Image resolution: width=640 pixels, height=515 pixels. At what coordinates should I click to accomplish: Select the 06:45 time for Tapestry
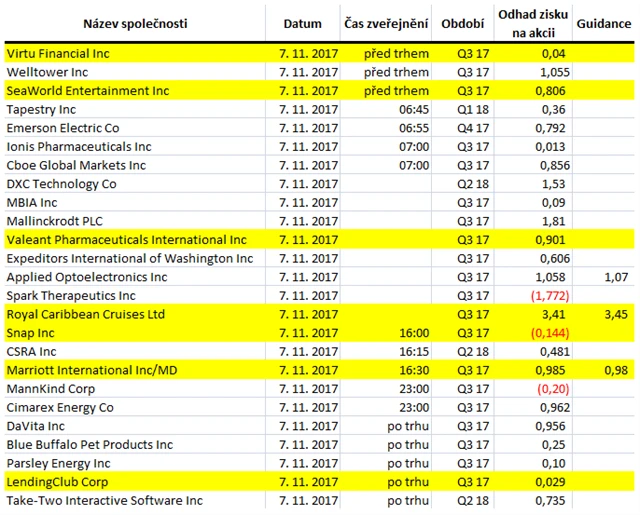414,109
